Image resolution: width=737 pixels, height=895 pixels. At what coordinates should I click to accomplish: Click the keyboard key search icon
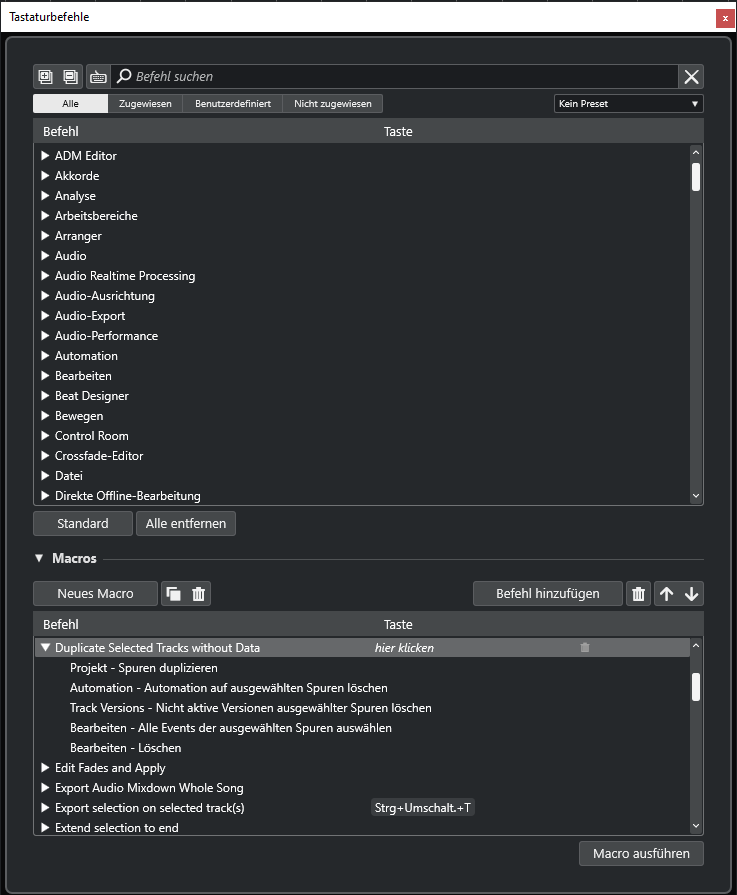tap(98, 76)
